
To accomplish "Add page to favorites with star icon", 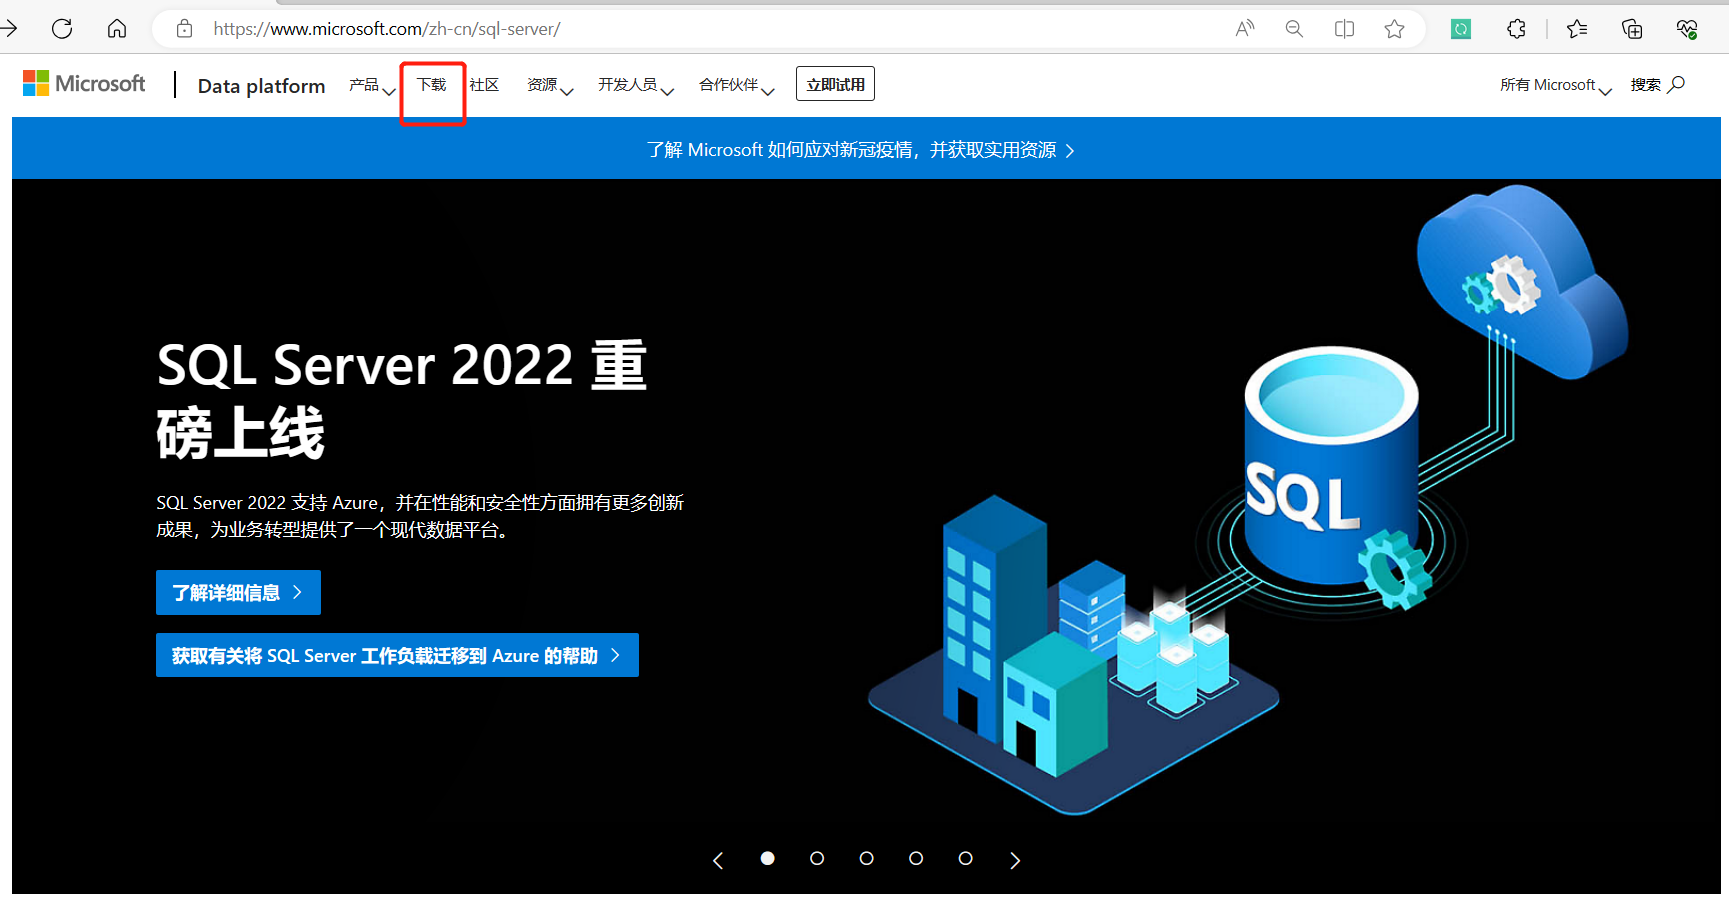I will (x=1394, y=29).
